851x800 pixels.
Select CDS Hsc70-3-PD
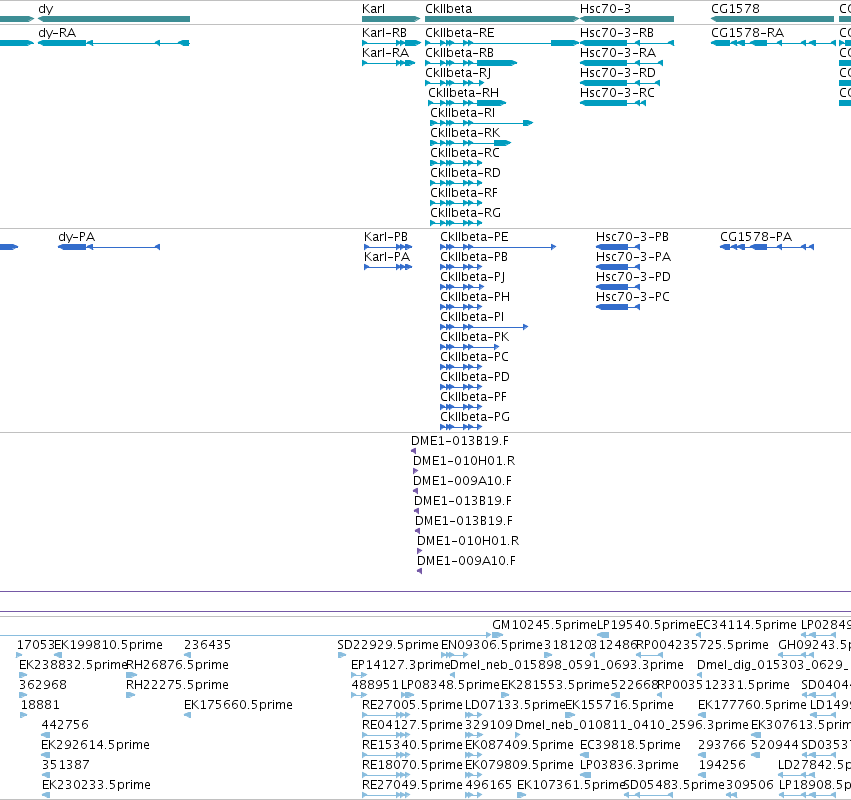coord(633,277)
